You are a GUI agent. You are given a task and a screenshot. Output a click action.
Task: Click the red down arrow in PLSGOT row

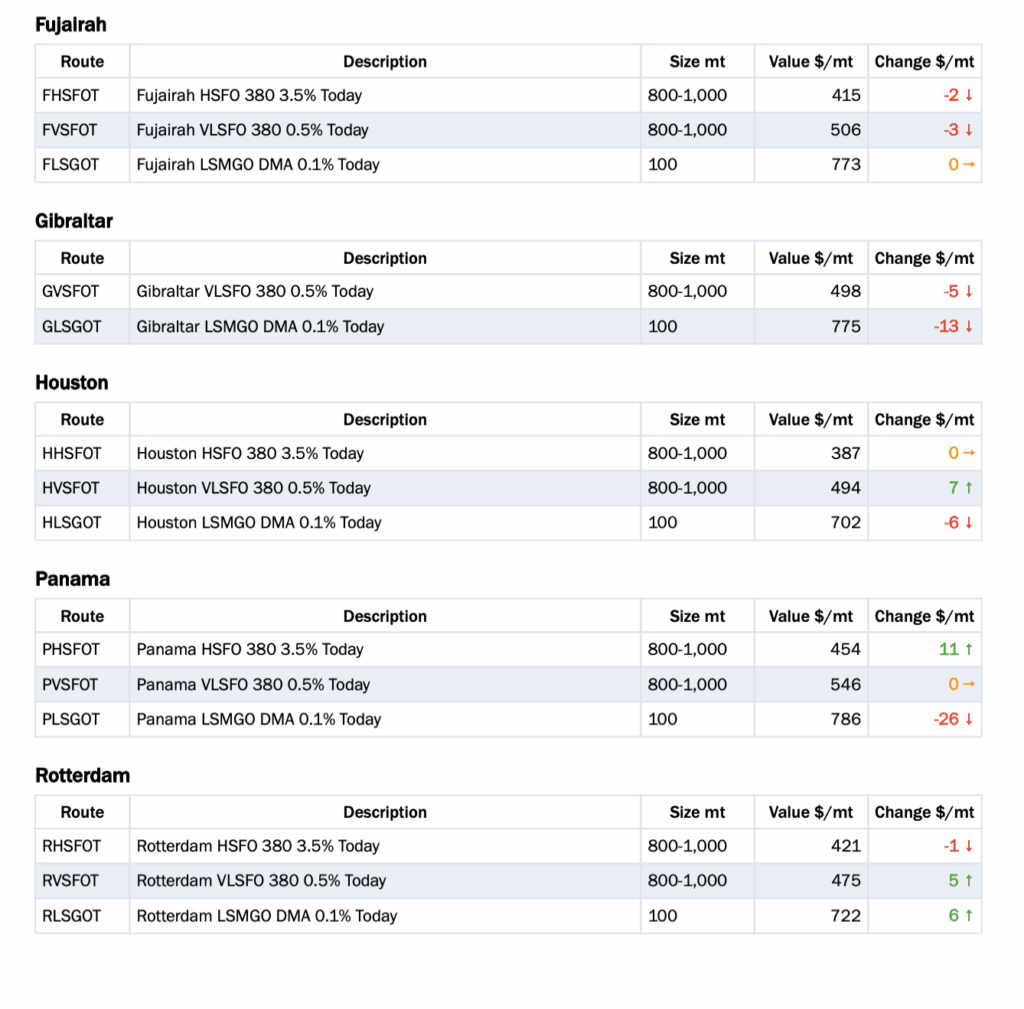click(968, 719)
